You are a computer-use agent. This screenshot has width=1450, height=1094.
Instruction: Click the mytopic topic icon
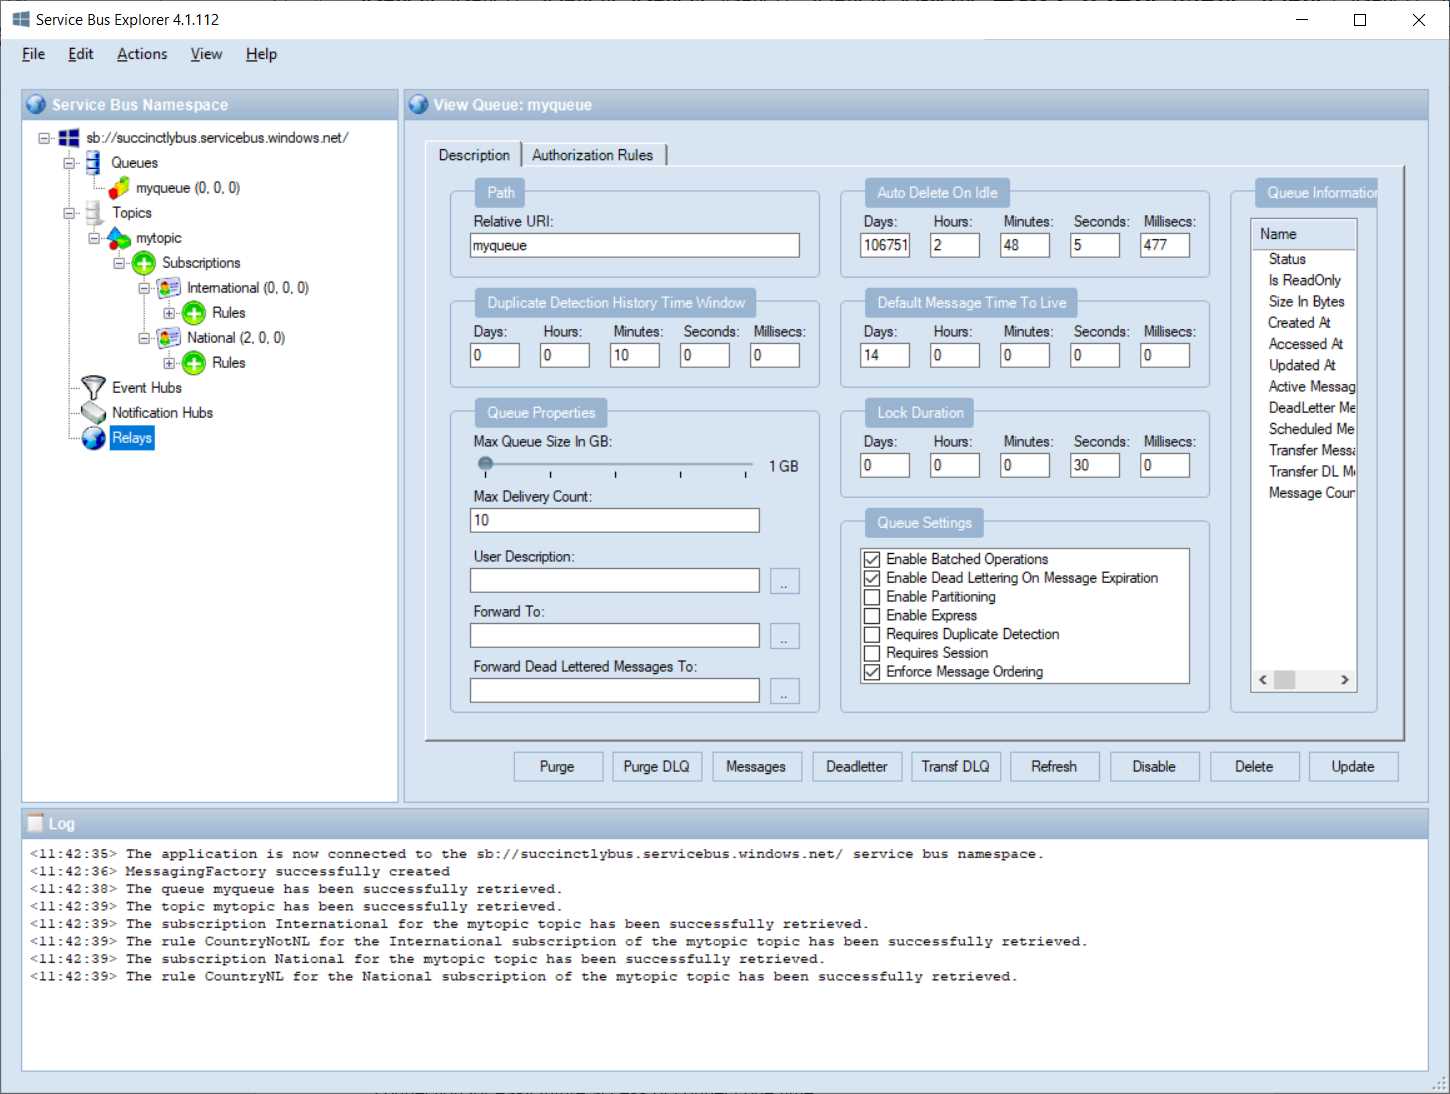pos(119,238)
